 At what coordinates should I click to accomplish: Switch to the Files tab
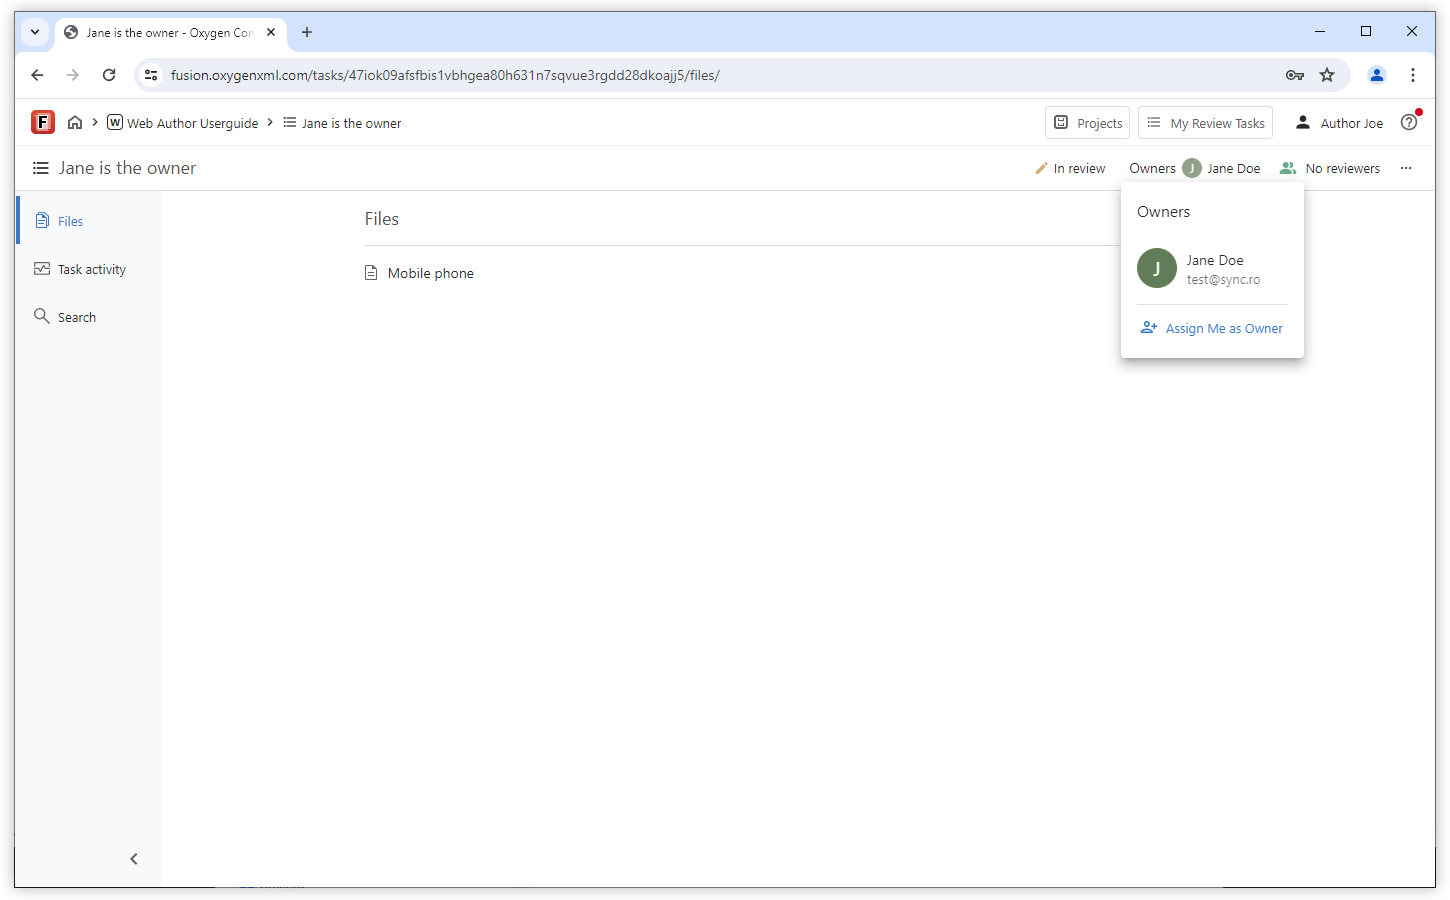tap(88, 221)
